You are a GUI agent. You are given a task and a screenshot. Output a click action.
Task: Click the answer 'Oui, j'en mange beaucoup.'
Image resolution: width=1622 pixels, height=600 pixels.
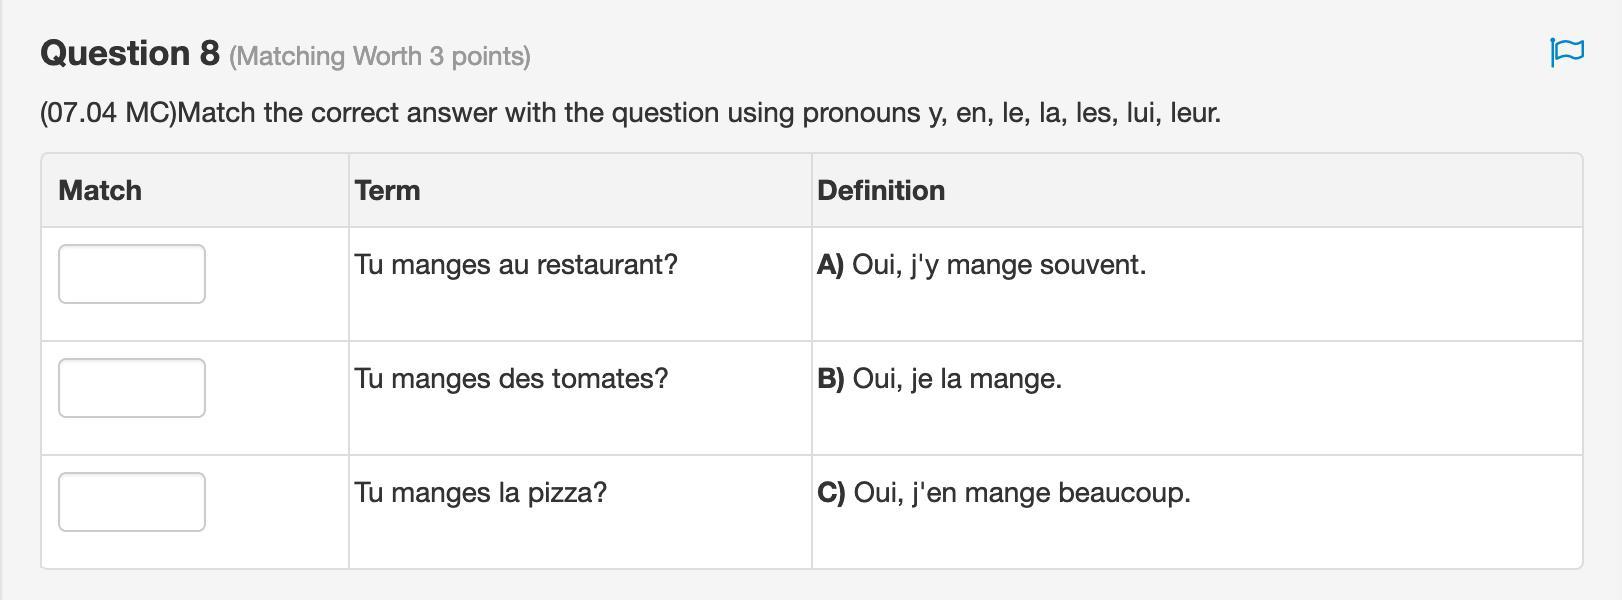pos(1022,493)
